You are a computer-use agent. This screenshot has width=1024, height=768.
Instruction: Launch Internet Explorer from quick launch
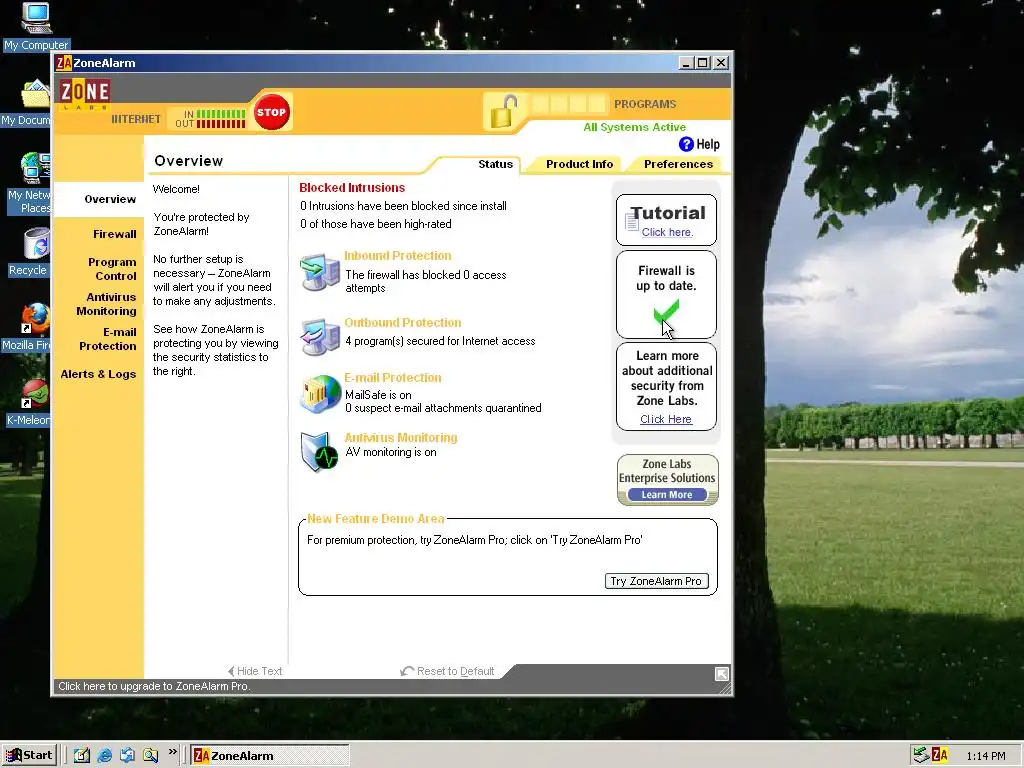[x=104, y=755]
